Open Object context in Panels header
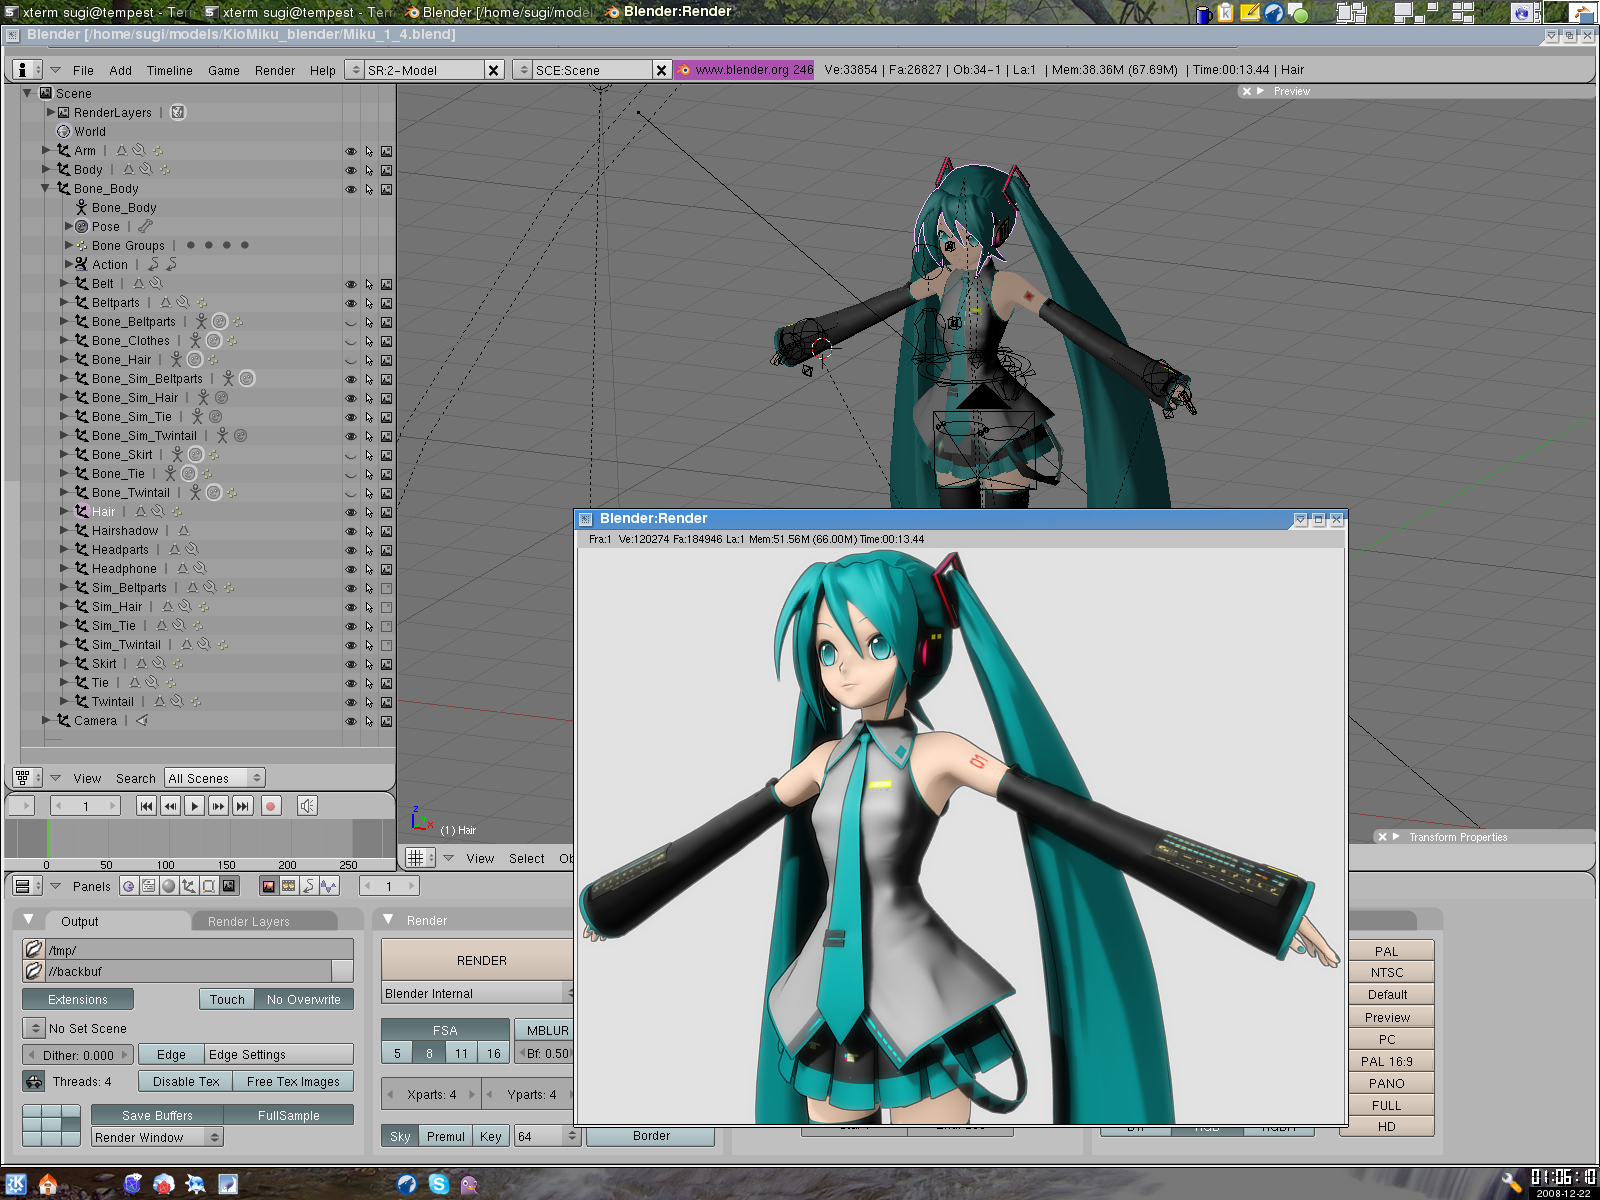Image resolution: width=1600 pixels, height=1200 pixels. (188, 886)
